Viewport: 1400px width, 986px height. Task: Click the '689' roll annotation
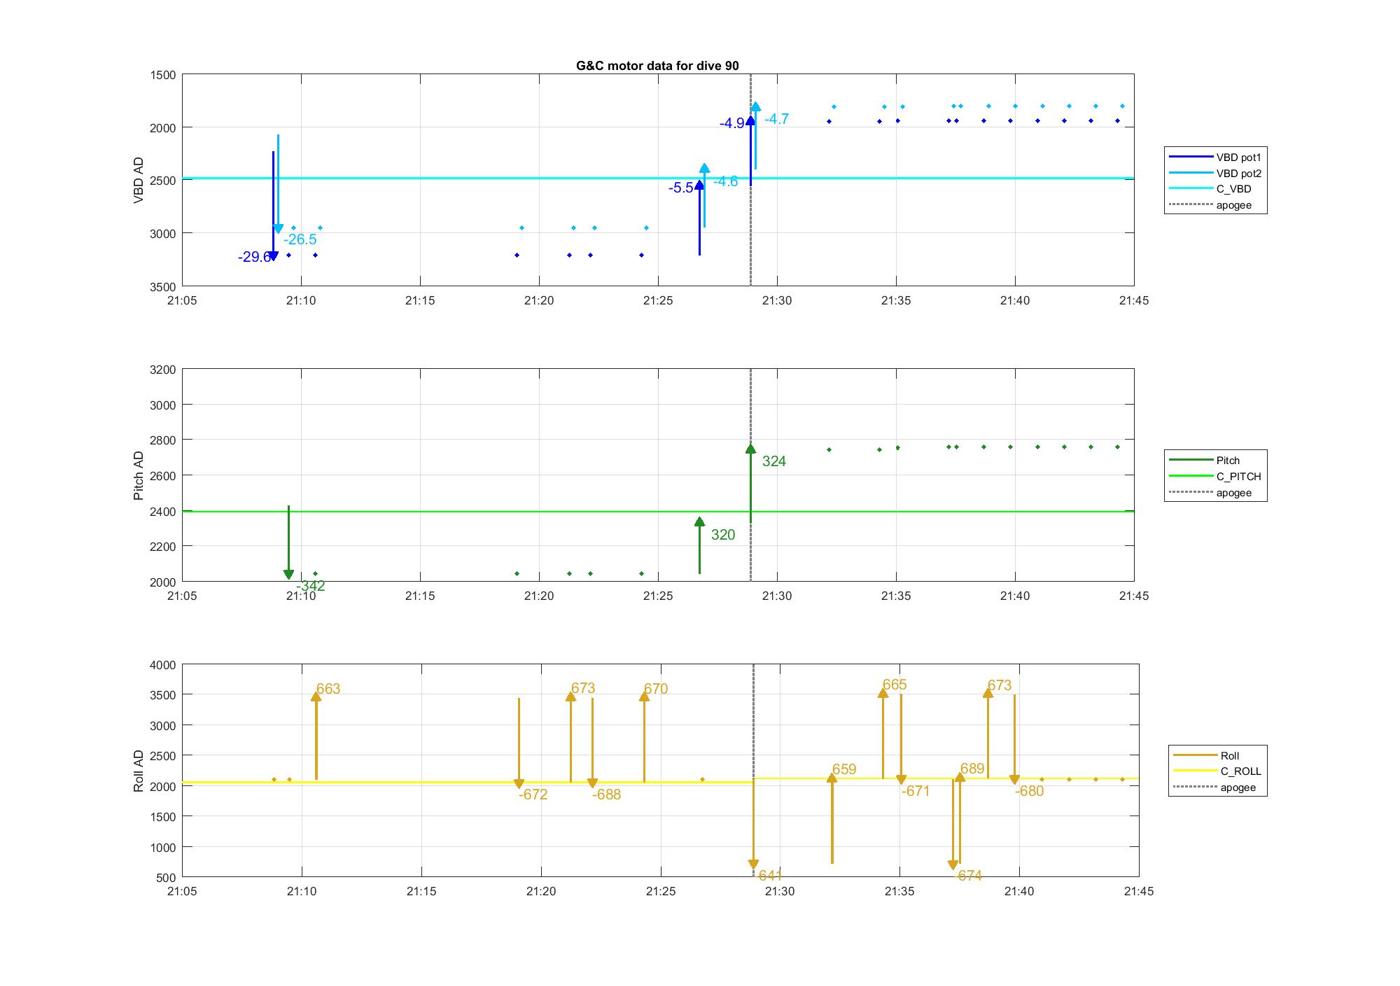(x=972, y=769)
